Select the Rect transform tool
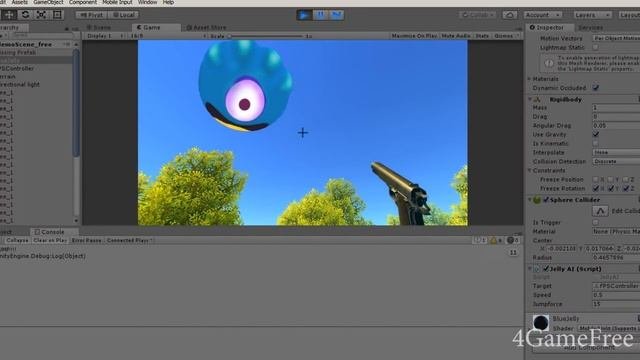The height and width of the screenshot is (360, 640). click(57, 15)
